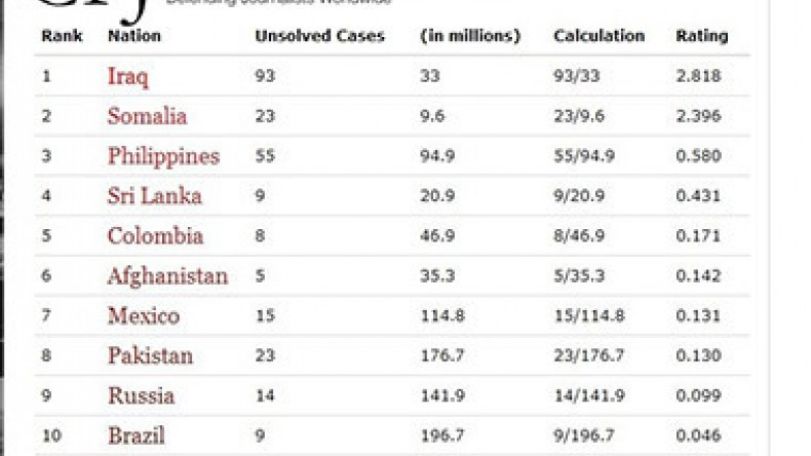Click the Nation column header

(x=134, y=36)
